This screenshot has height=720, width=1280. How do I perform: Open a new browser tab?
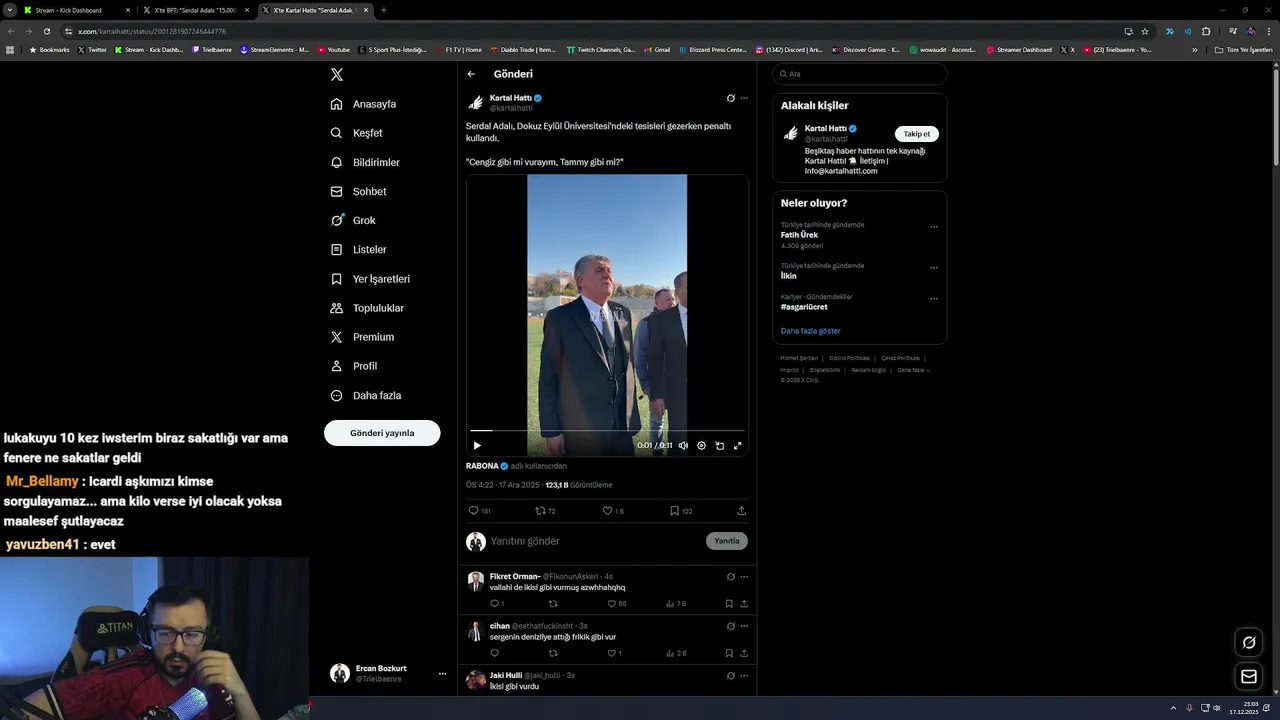[x=384, y=10]
